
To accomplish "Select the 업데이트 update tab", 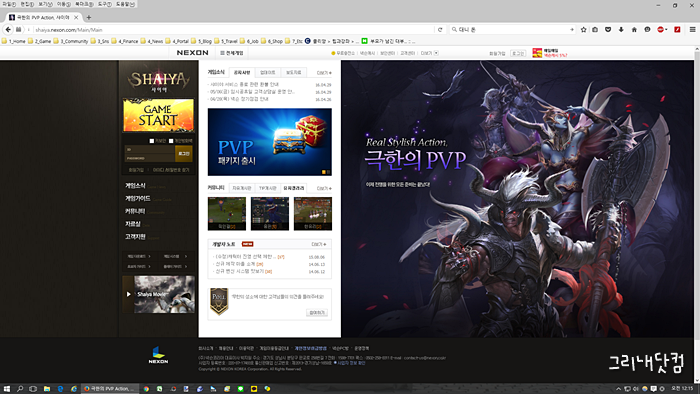I will tap(268, 72).
